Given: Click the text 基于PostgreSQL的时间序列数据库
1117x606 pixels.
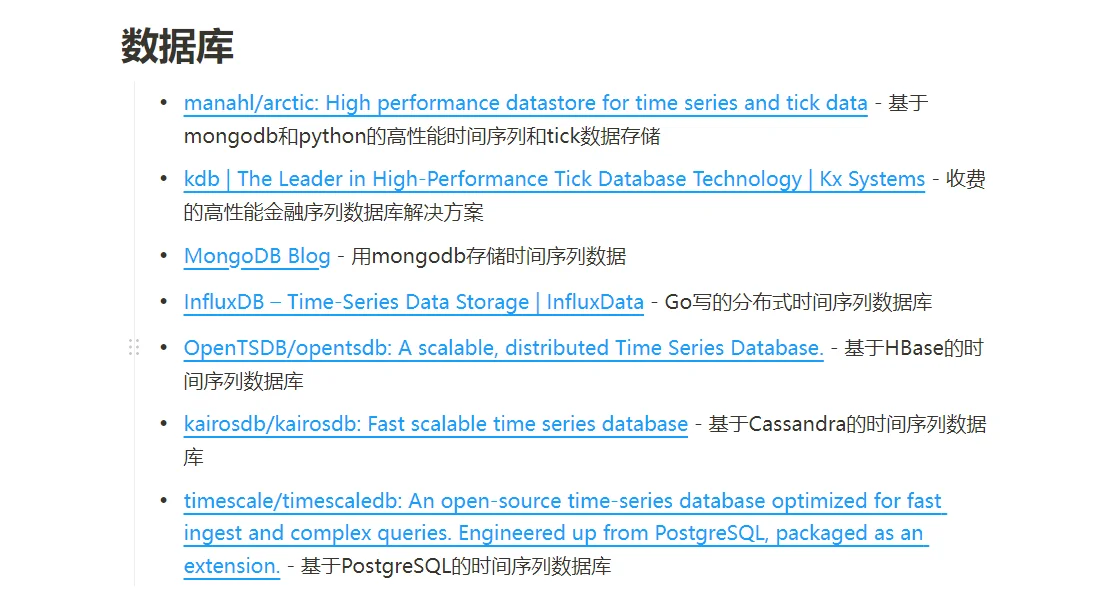Looking at the screenshot, I should [x=455, y=566].
